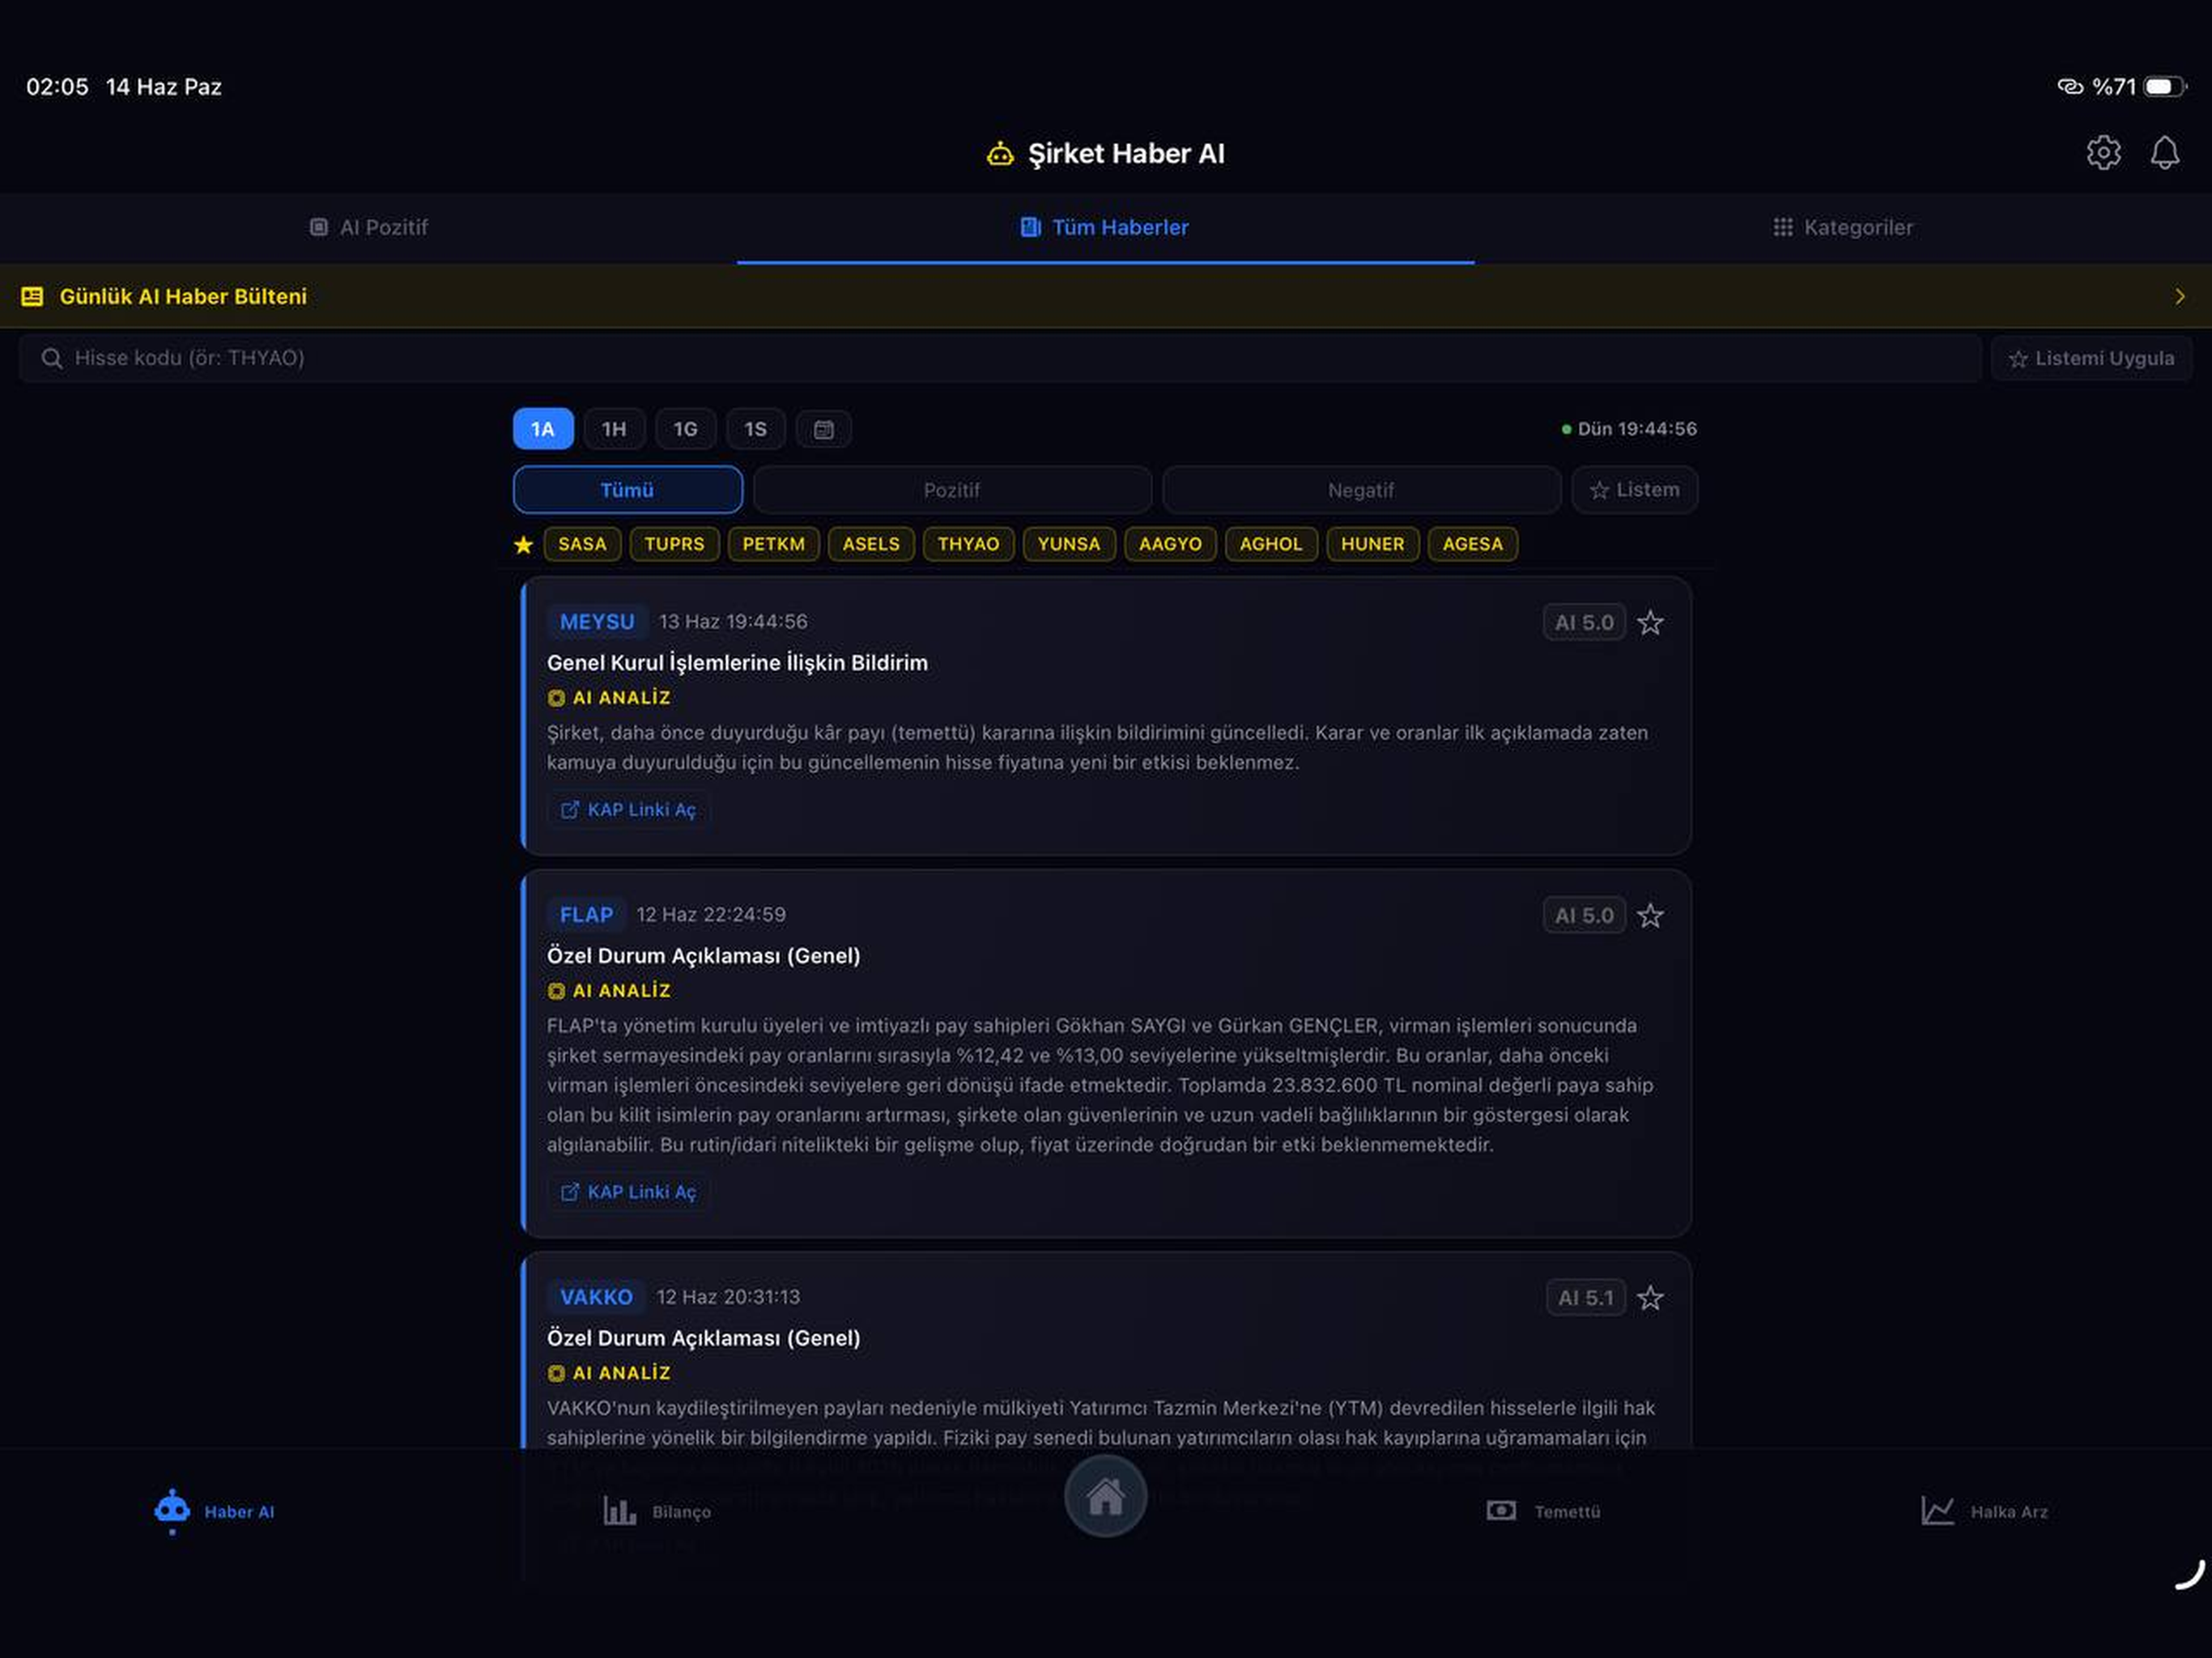This screenshot has width=2212, height=1658.
Task: Select AGESA ticker chip
Action: (1472, 544)
